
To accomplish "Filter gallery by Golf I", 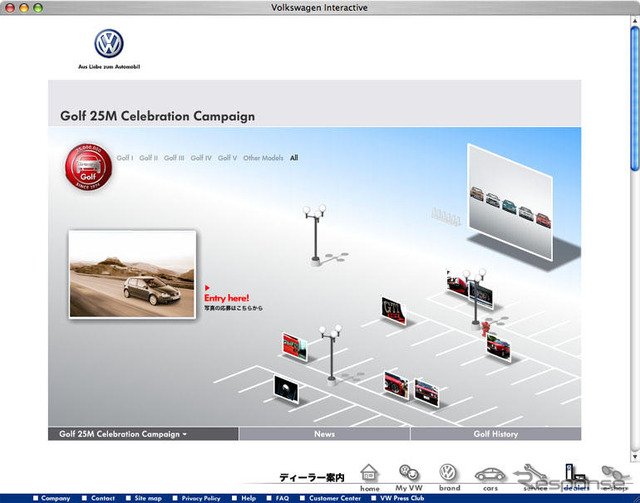I will click(x=125, y=158).
